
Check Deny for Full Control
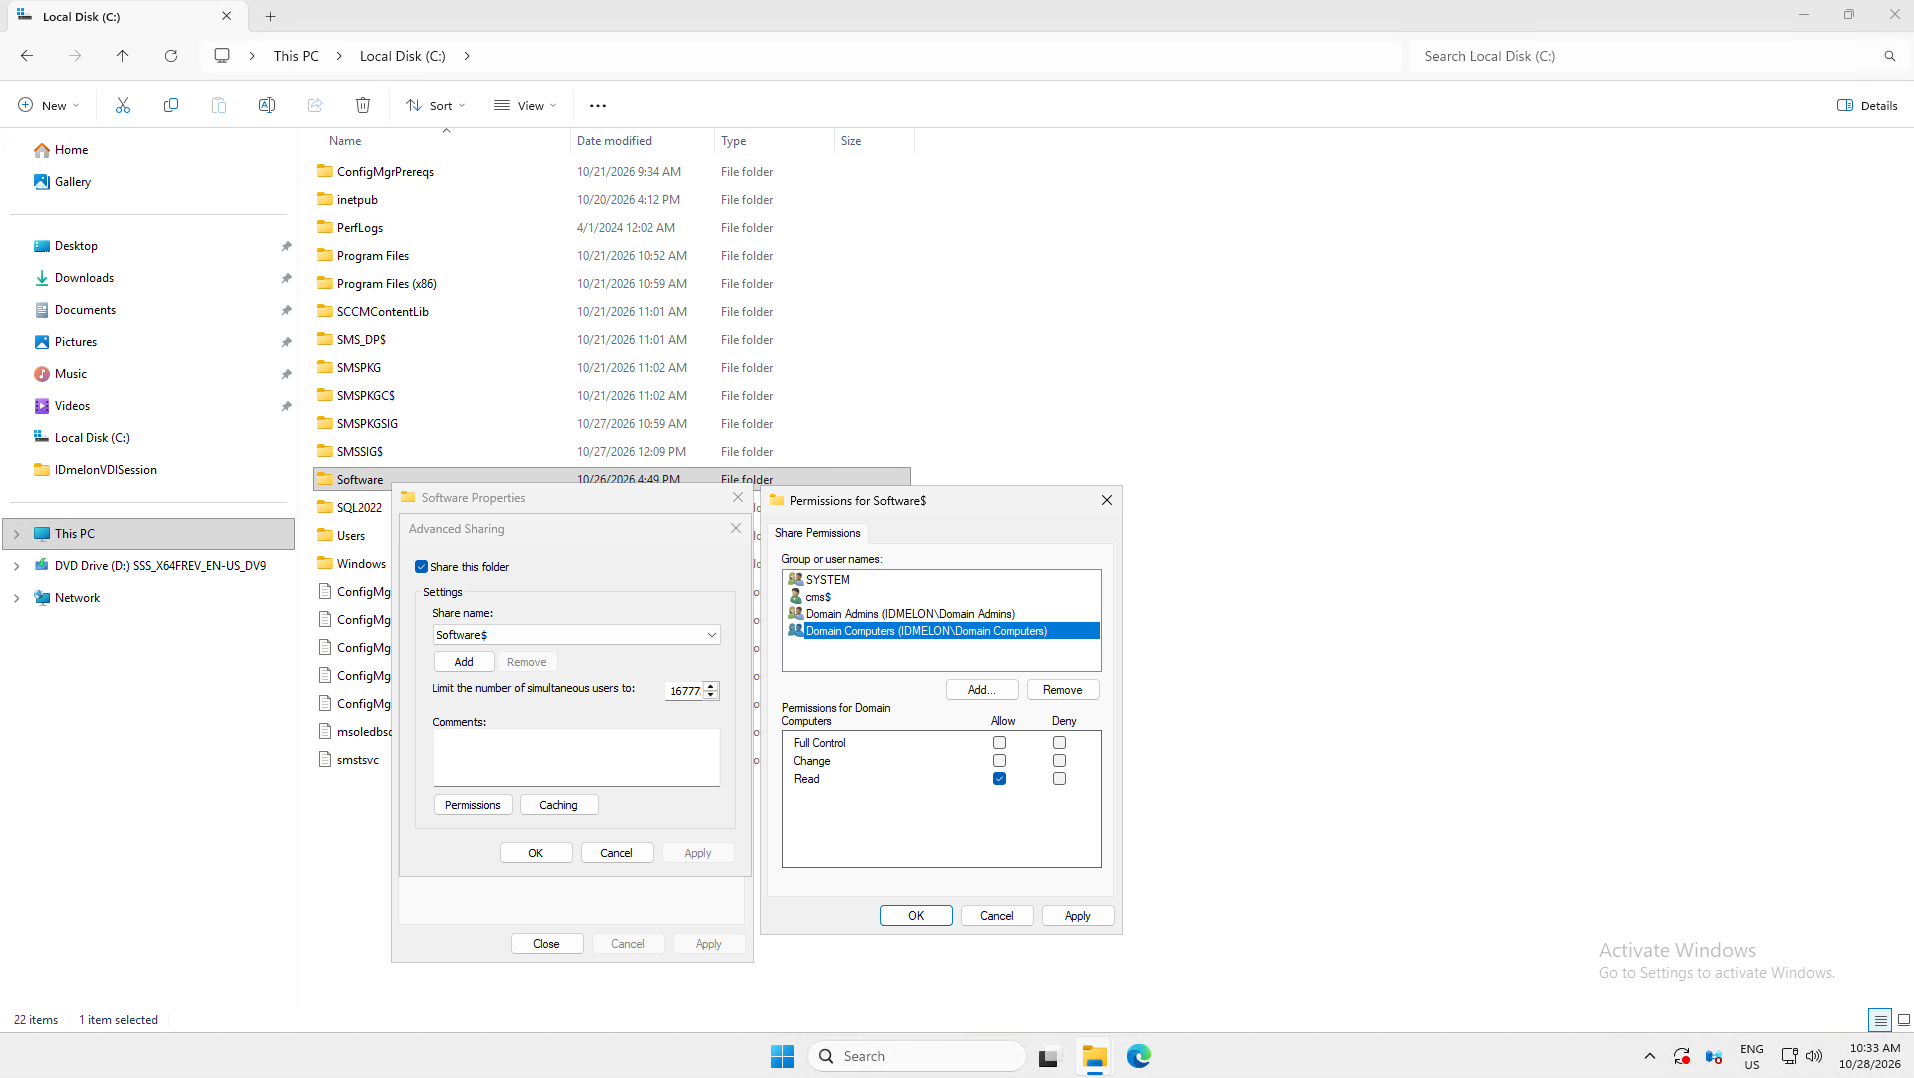click(x=1059, y=743)
